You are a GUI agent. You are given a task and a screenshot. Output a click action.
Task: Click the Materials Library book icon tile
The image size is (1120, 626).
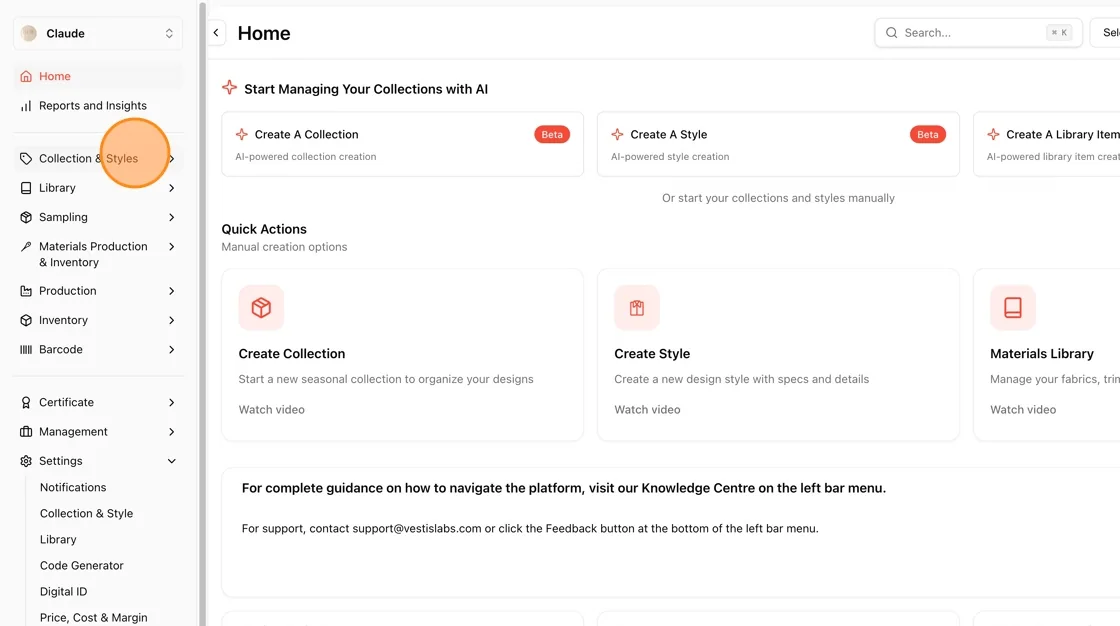(1013, 307)
